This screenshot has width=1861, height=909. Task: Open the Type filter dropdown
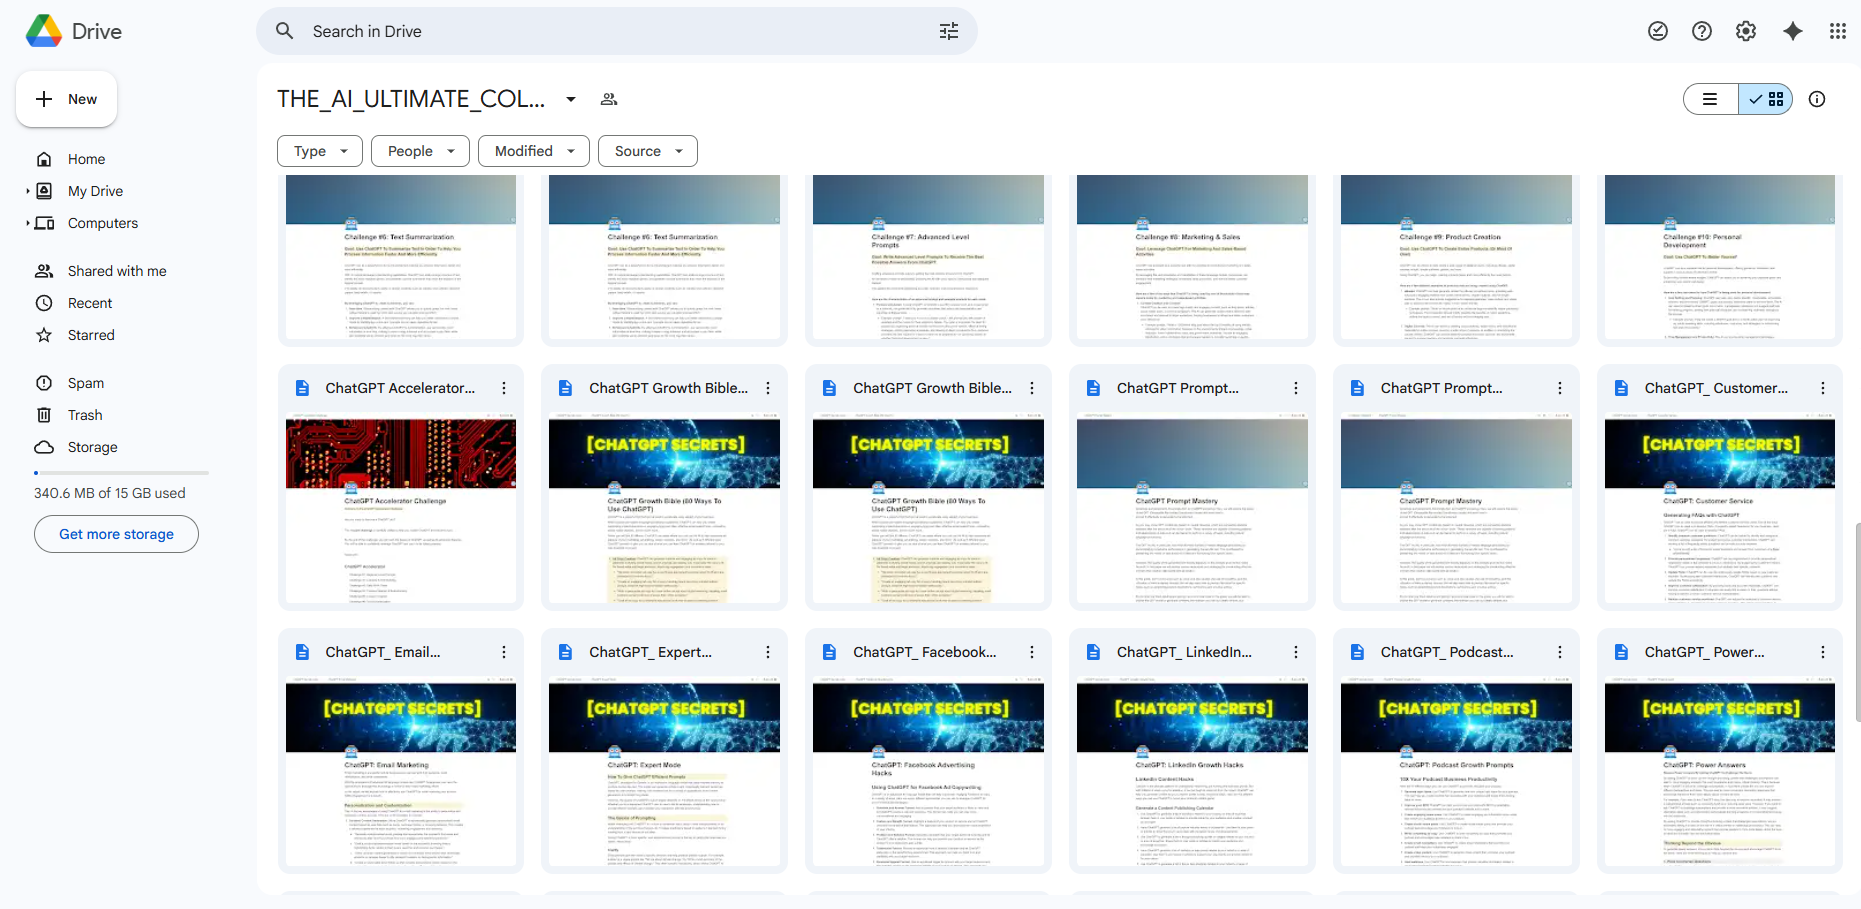pos(320,151)
